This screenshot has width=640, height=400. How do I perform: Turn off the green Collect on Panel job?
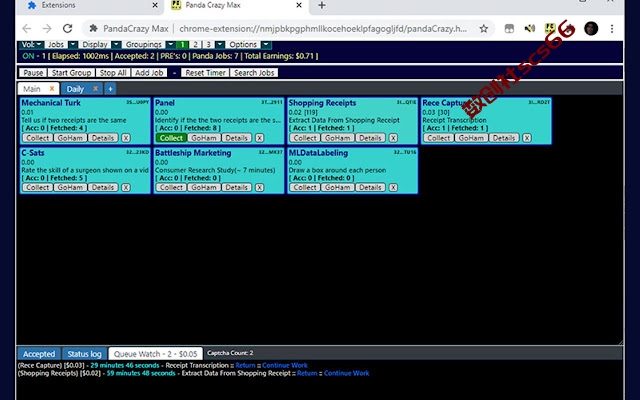click(171, 138)
